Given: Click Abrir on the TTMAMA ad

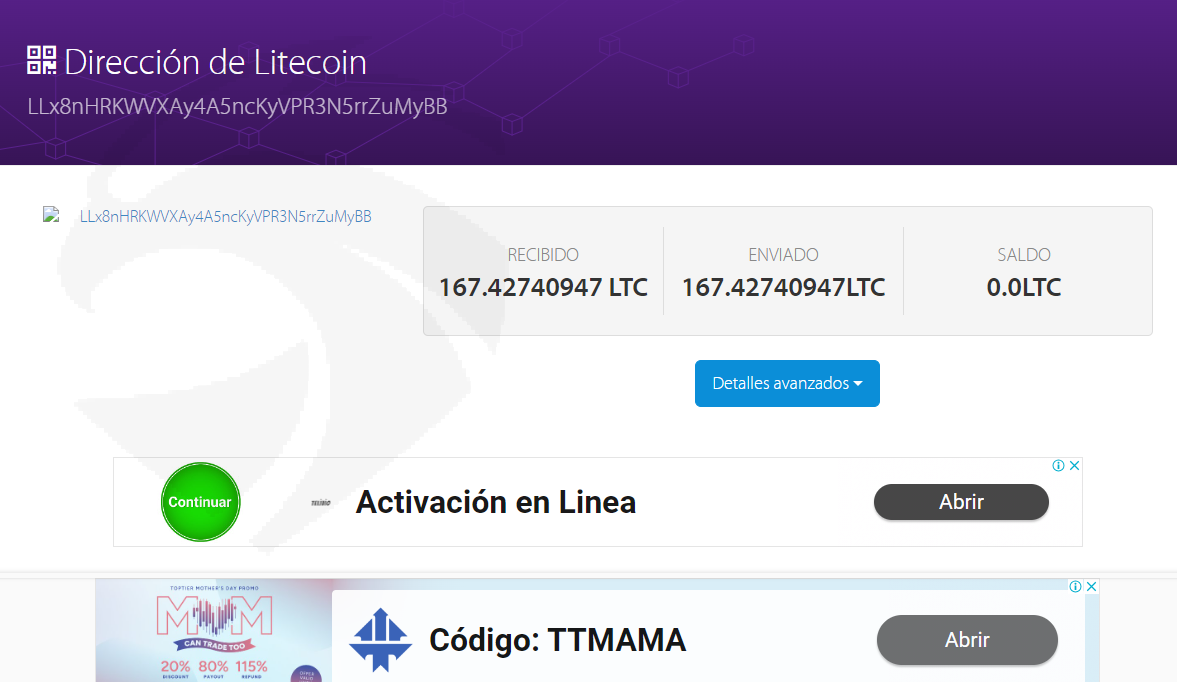Looking at the screenshot, I should (967, 640).
